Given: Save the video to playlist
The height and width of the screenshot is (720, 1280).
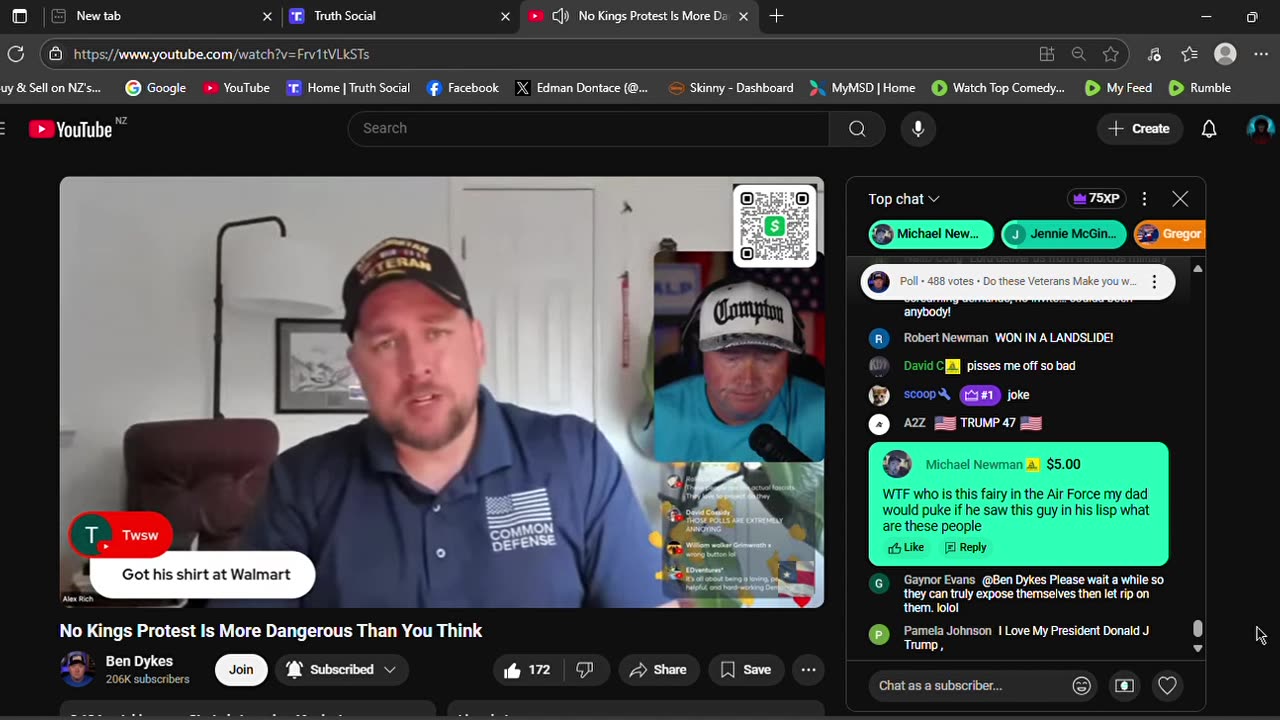Looking at the screenshot, I should 746,669.
